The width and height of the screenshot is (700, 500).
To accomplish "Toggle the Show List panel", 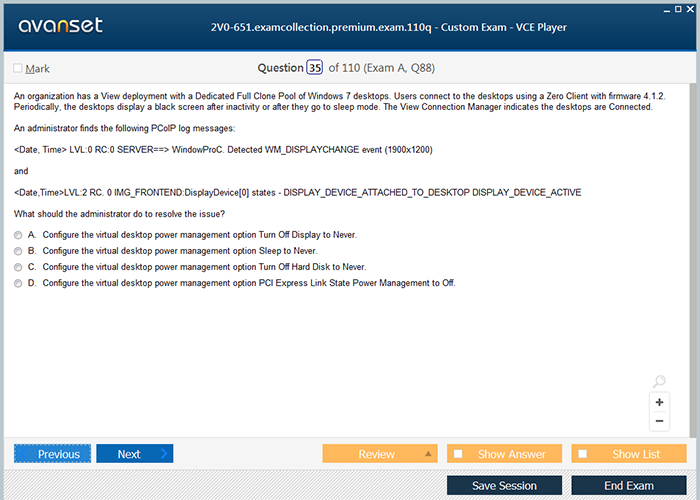I will point(628,454).
